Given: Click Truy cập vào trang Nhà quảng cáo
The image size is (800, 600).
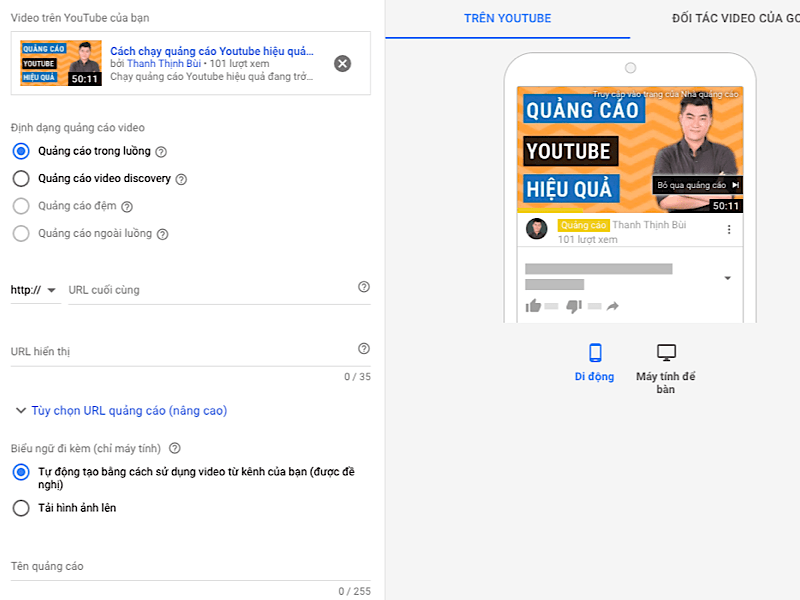Looking at the screenshot, I should tap(665, 94).
